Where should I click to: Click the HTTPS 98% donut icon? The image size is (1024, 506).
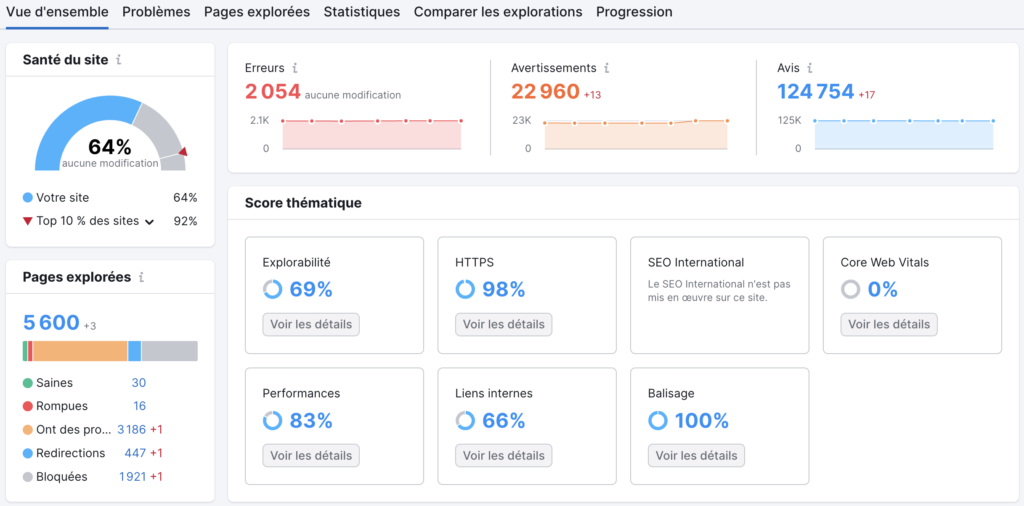point(465,289)
